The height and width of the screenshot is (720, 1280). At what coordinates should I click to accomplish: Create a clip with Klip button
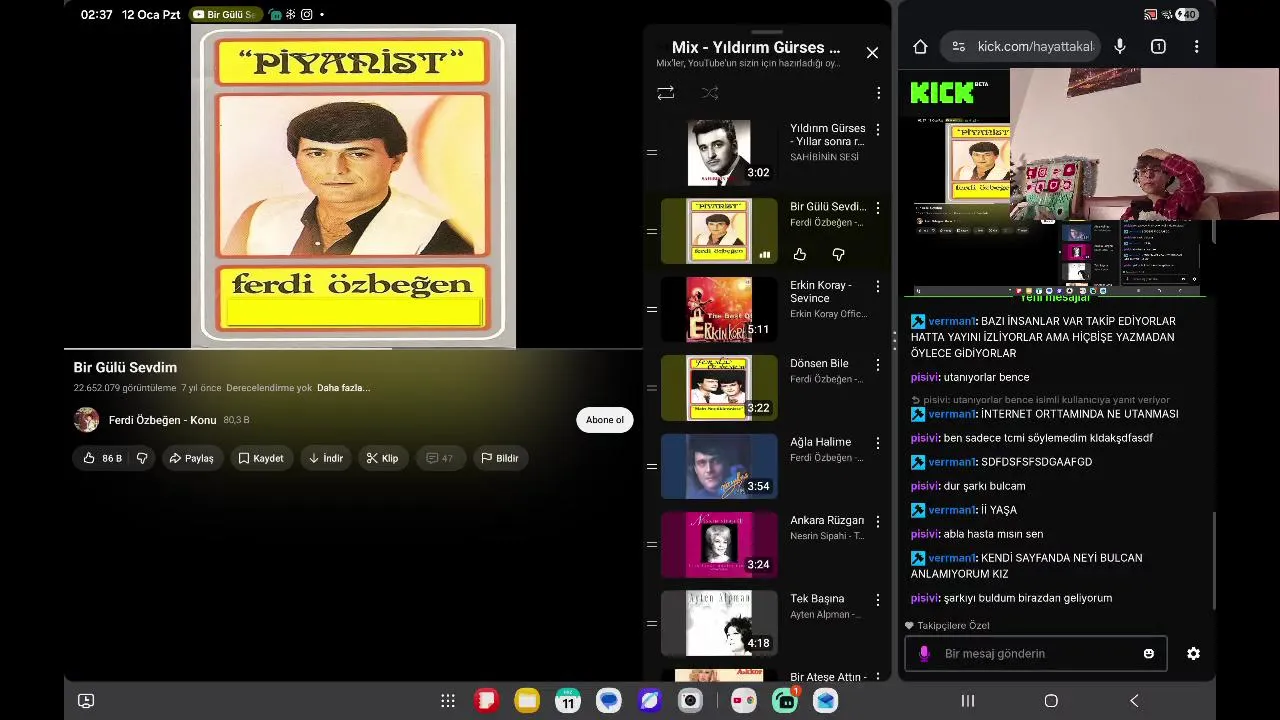coord(382,458)
